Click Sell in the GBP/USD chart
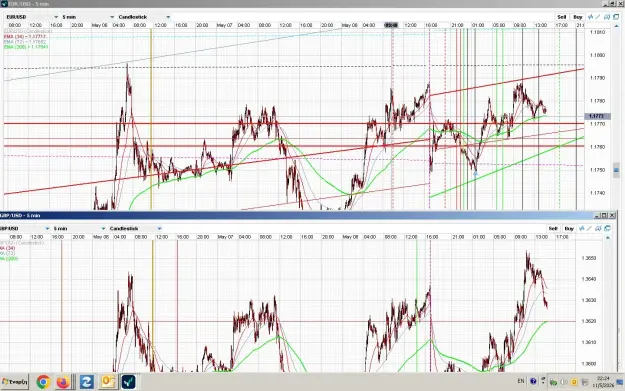The height and width of the screenshot is (391, 625). click(x=553, y=229)
